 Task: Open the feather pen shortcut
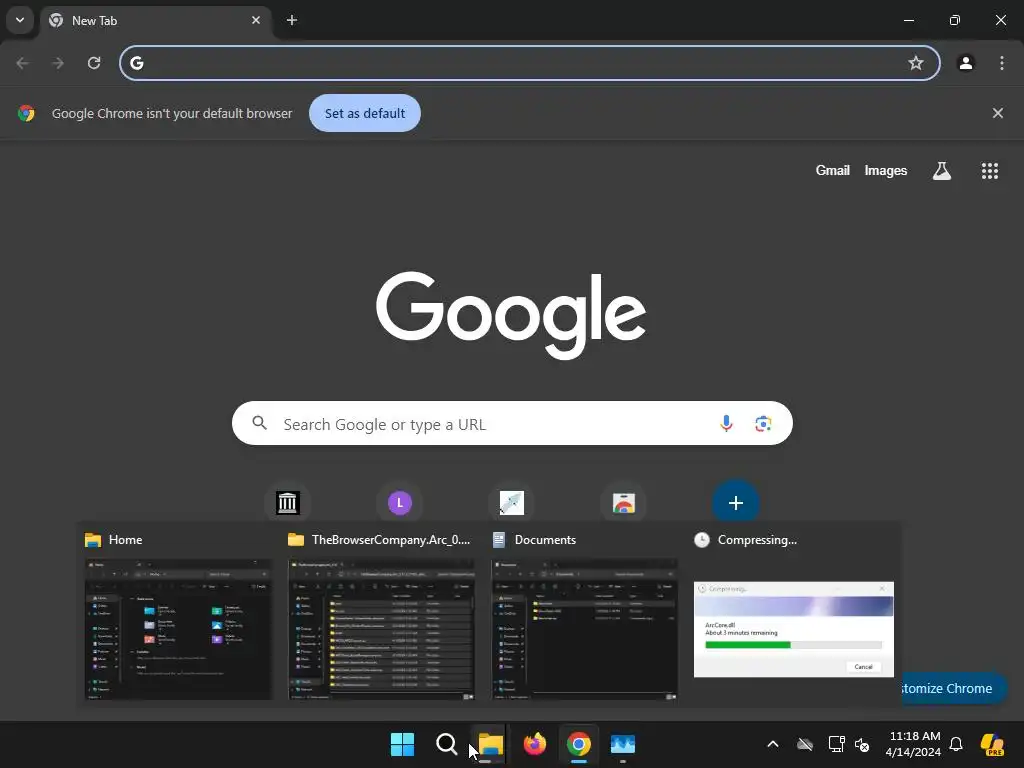(512, 503)
